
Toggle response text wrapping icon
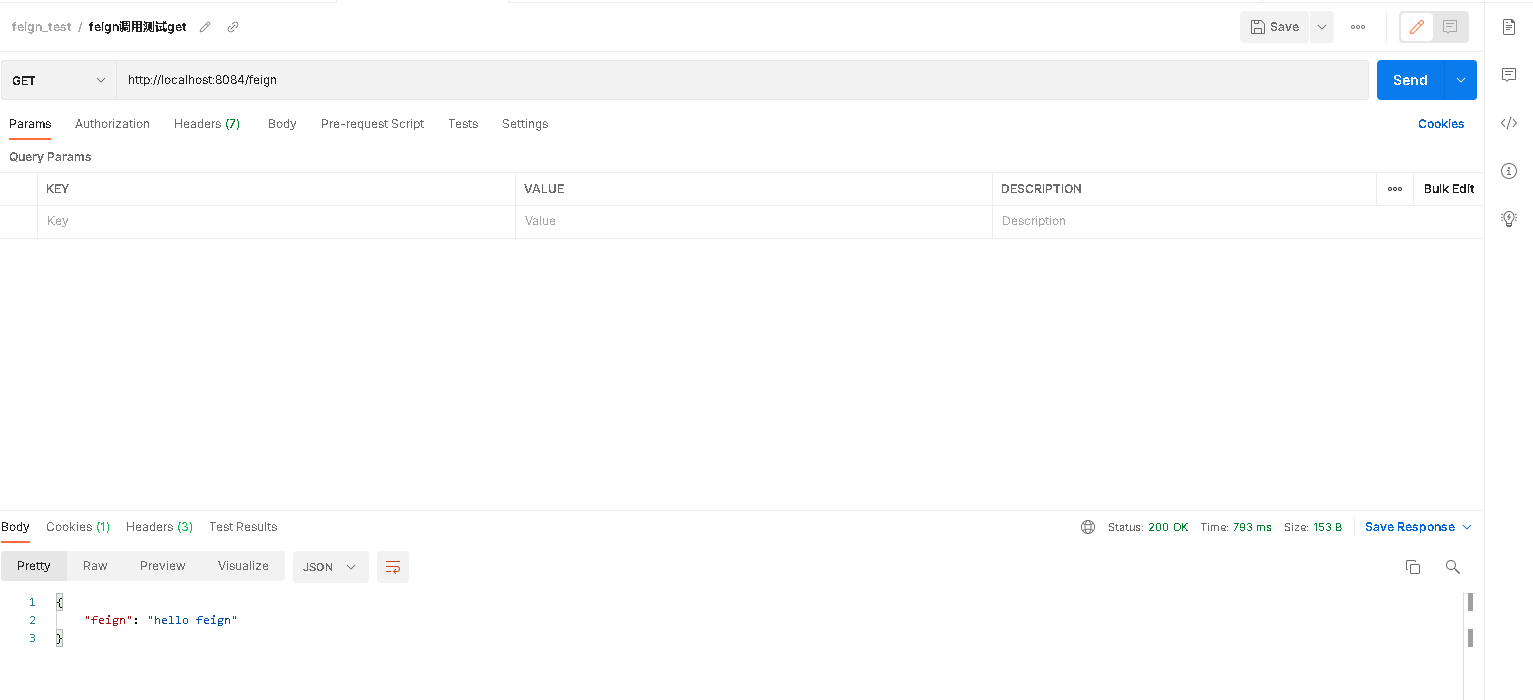(392, 566)
